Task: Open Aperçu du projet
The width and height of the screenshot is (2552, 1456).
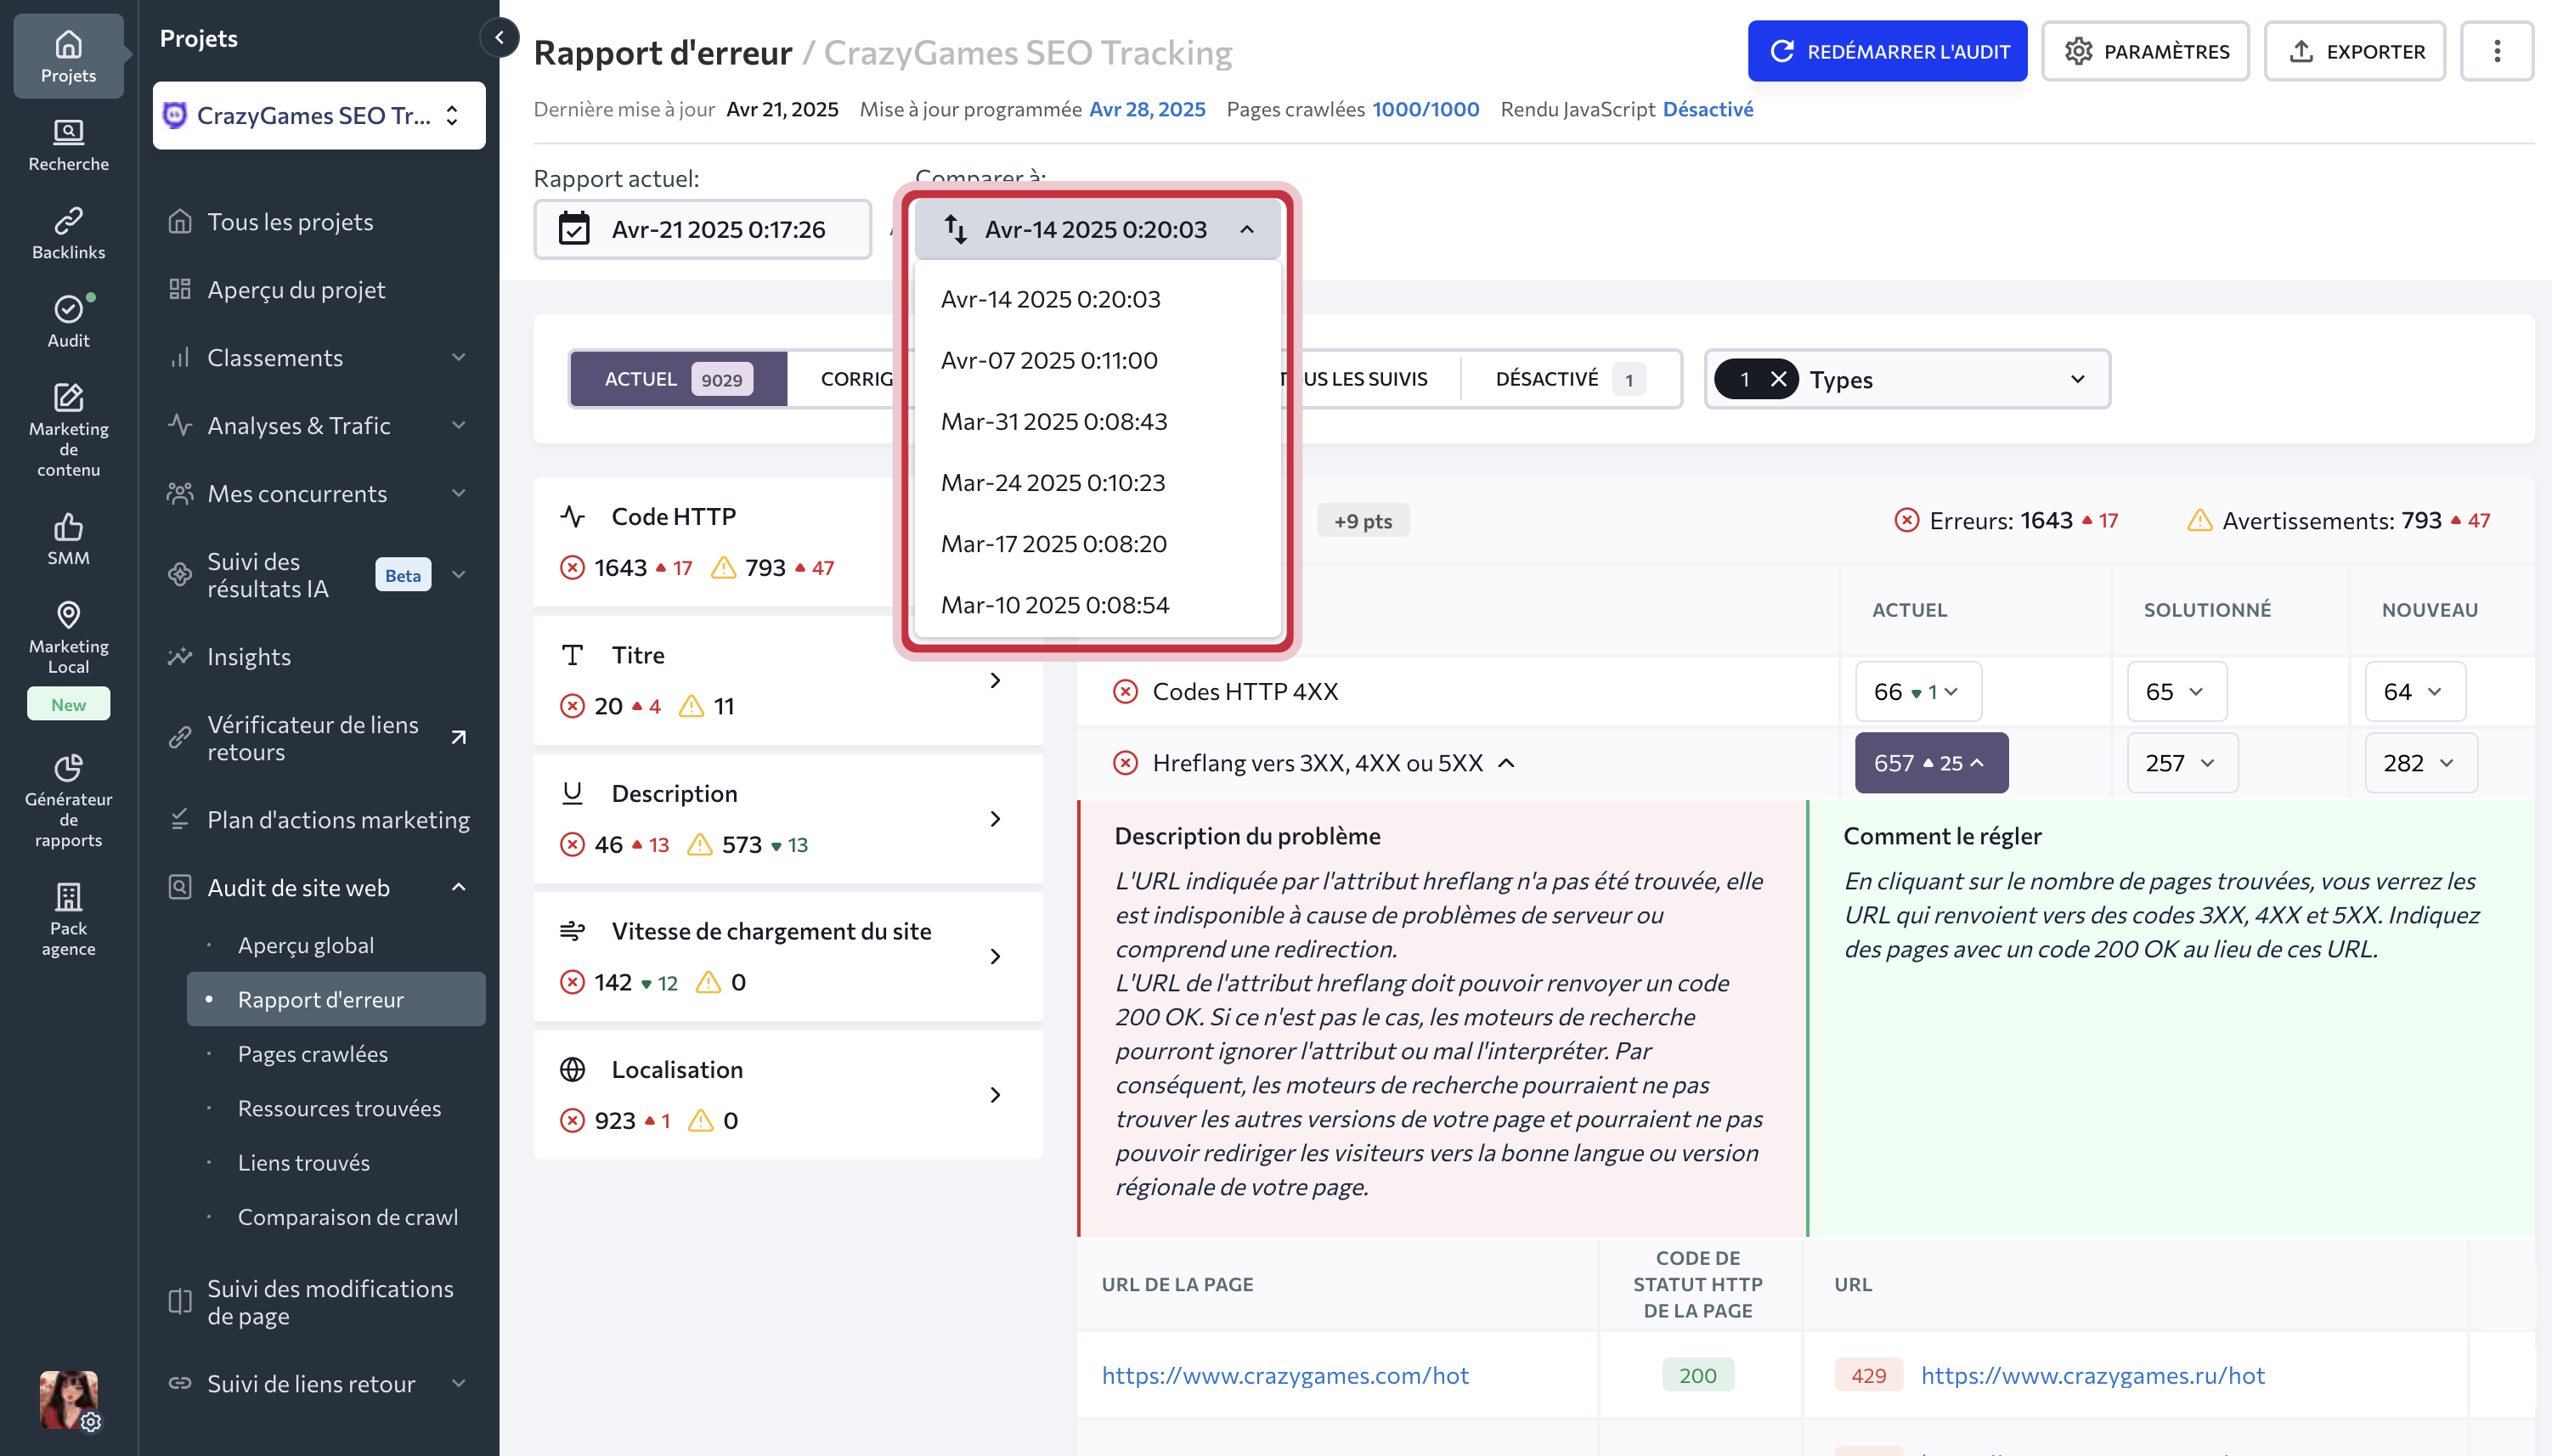Action: [296, 290]
